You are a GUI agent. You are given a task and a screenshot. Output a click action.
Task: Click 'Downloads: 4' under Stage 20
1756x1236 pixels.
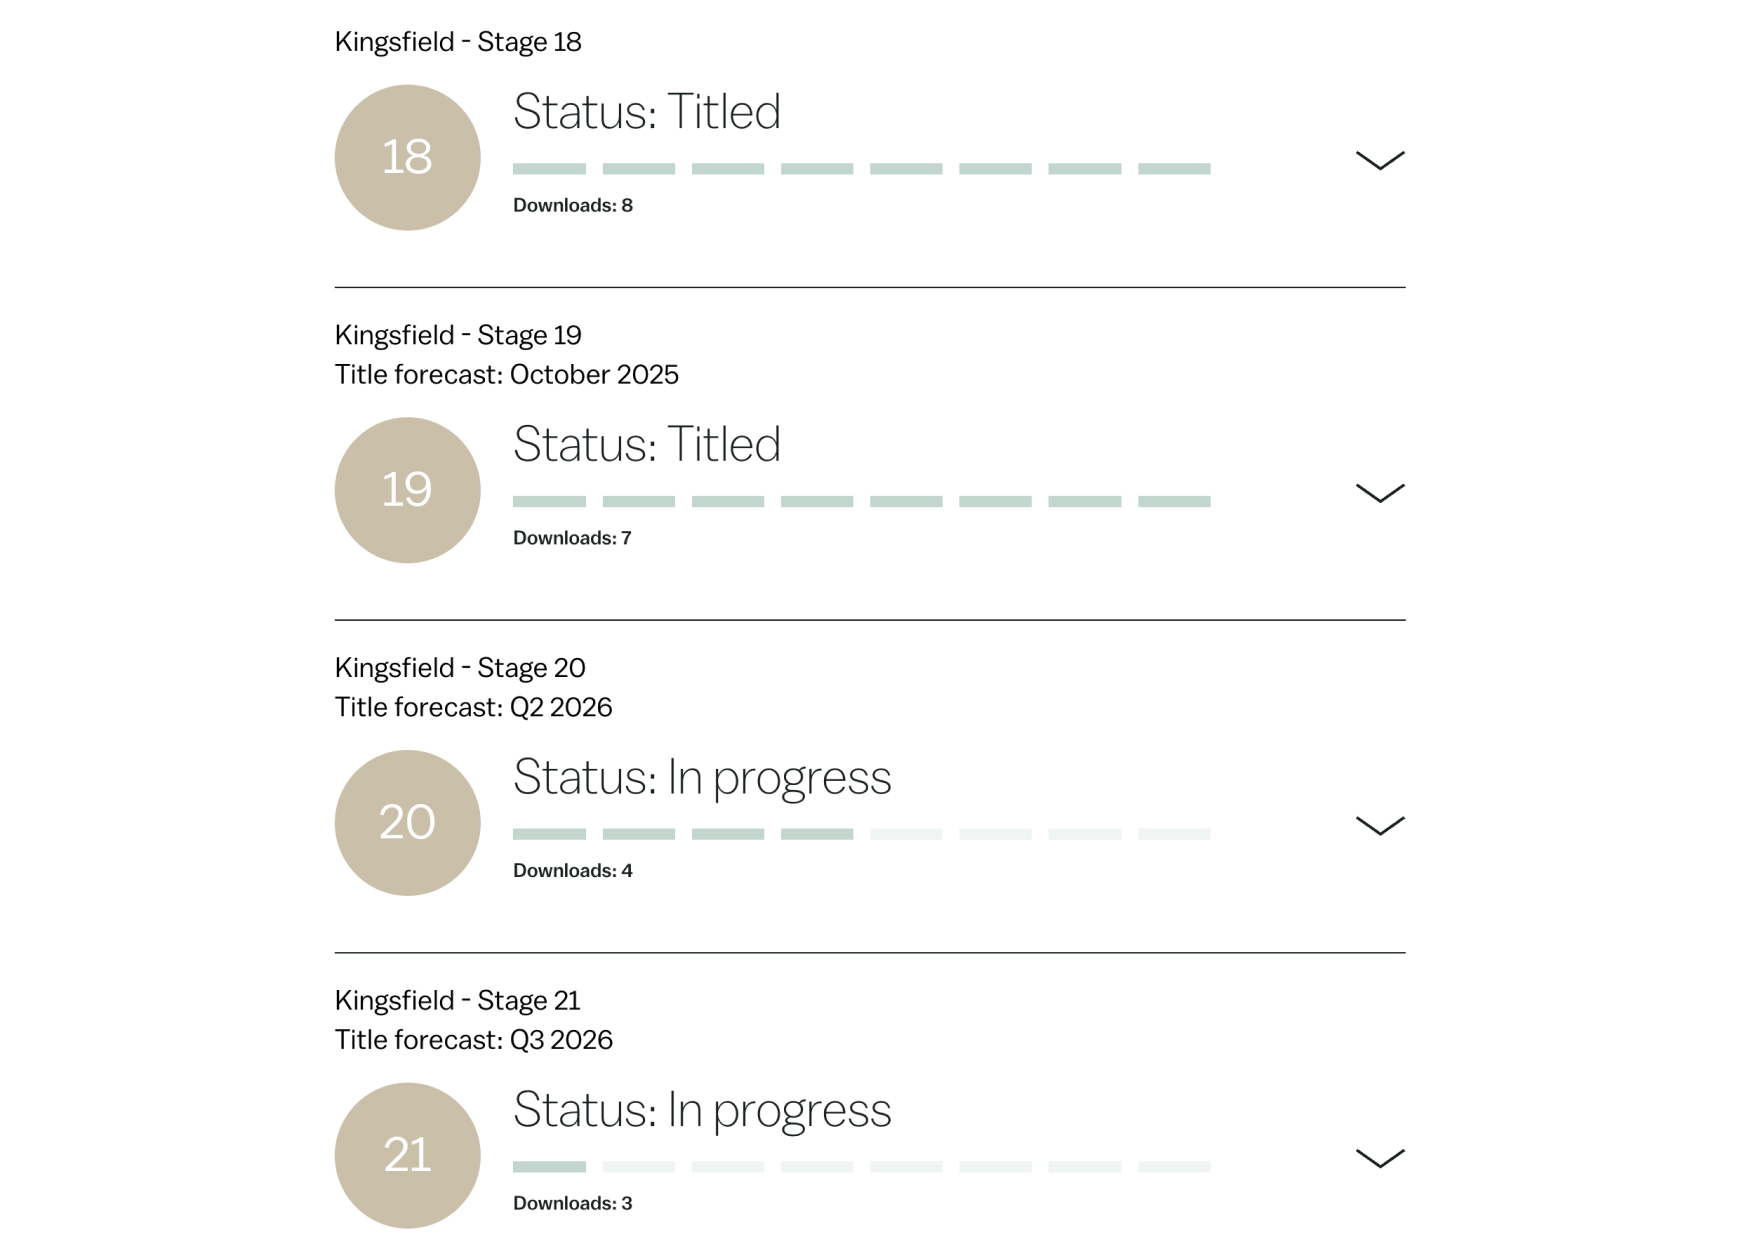pyautogui.click(x=572, y=871)
